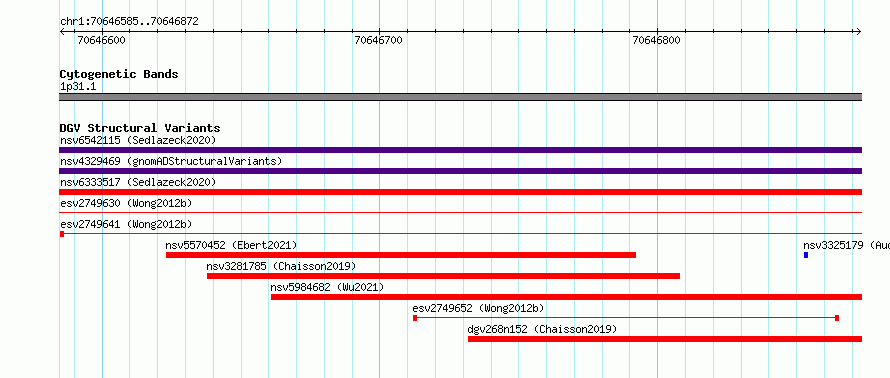
Task: Click the nsv6333517 (Sedlazeck2020) label
Action: coord(138,182)
